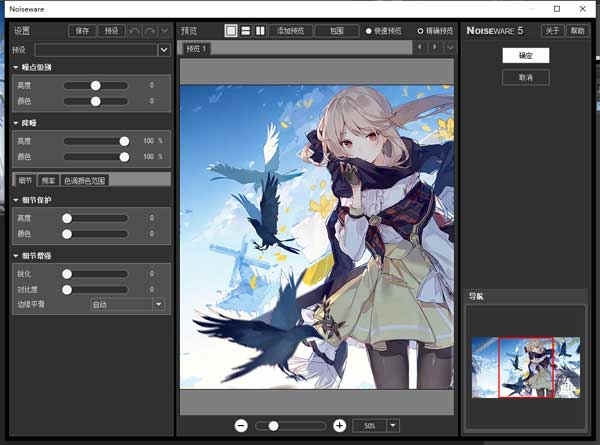Viewport: 600px width, 445px height.
Task: Click the 取消 cancel button
Action: click(525, 77)
